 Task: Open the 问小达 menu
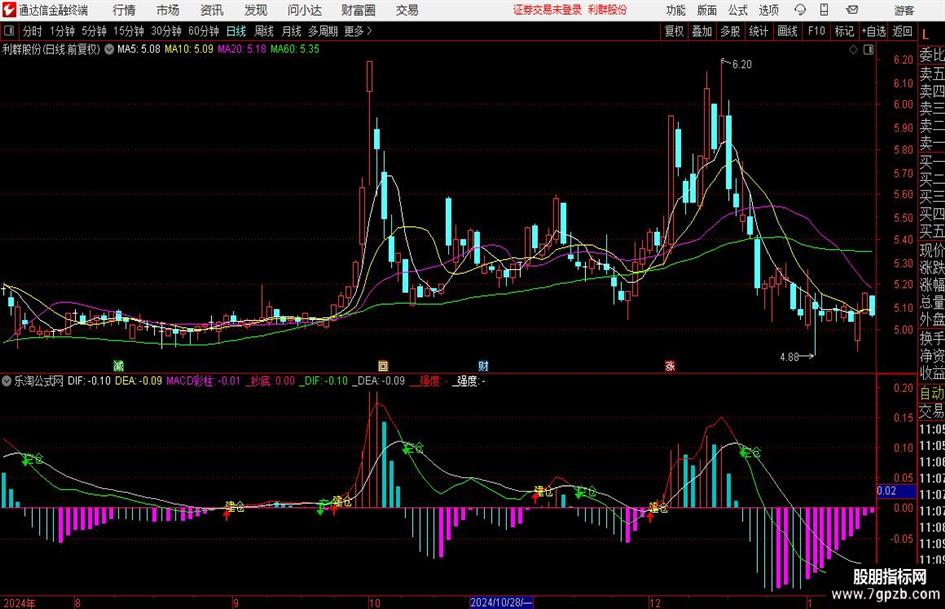[x=304, y=10]
